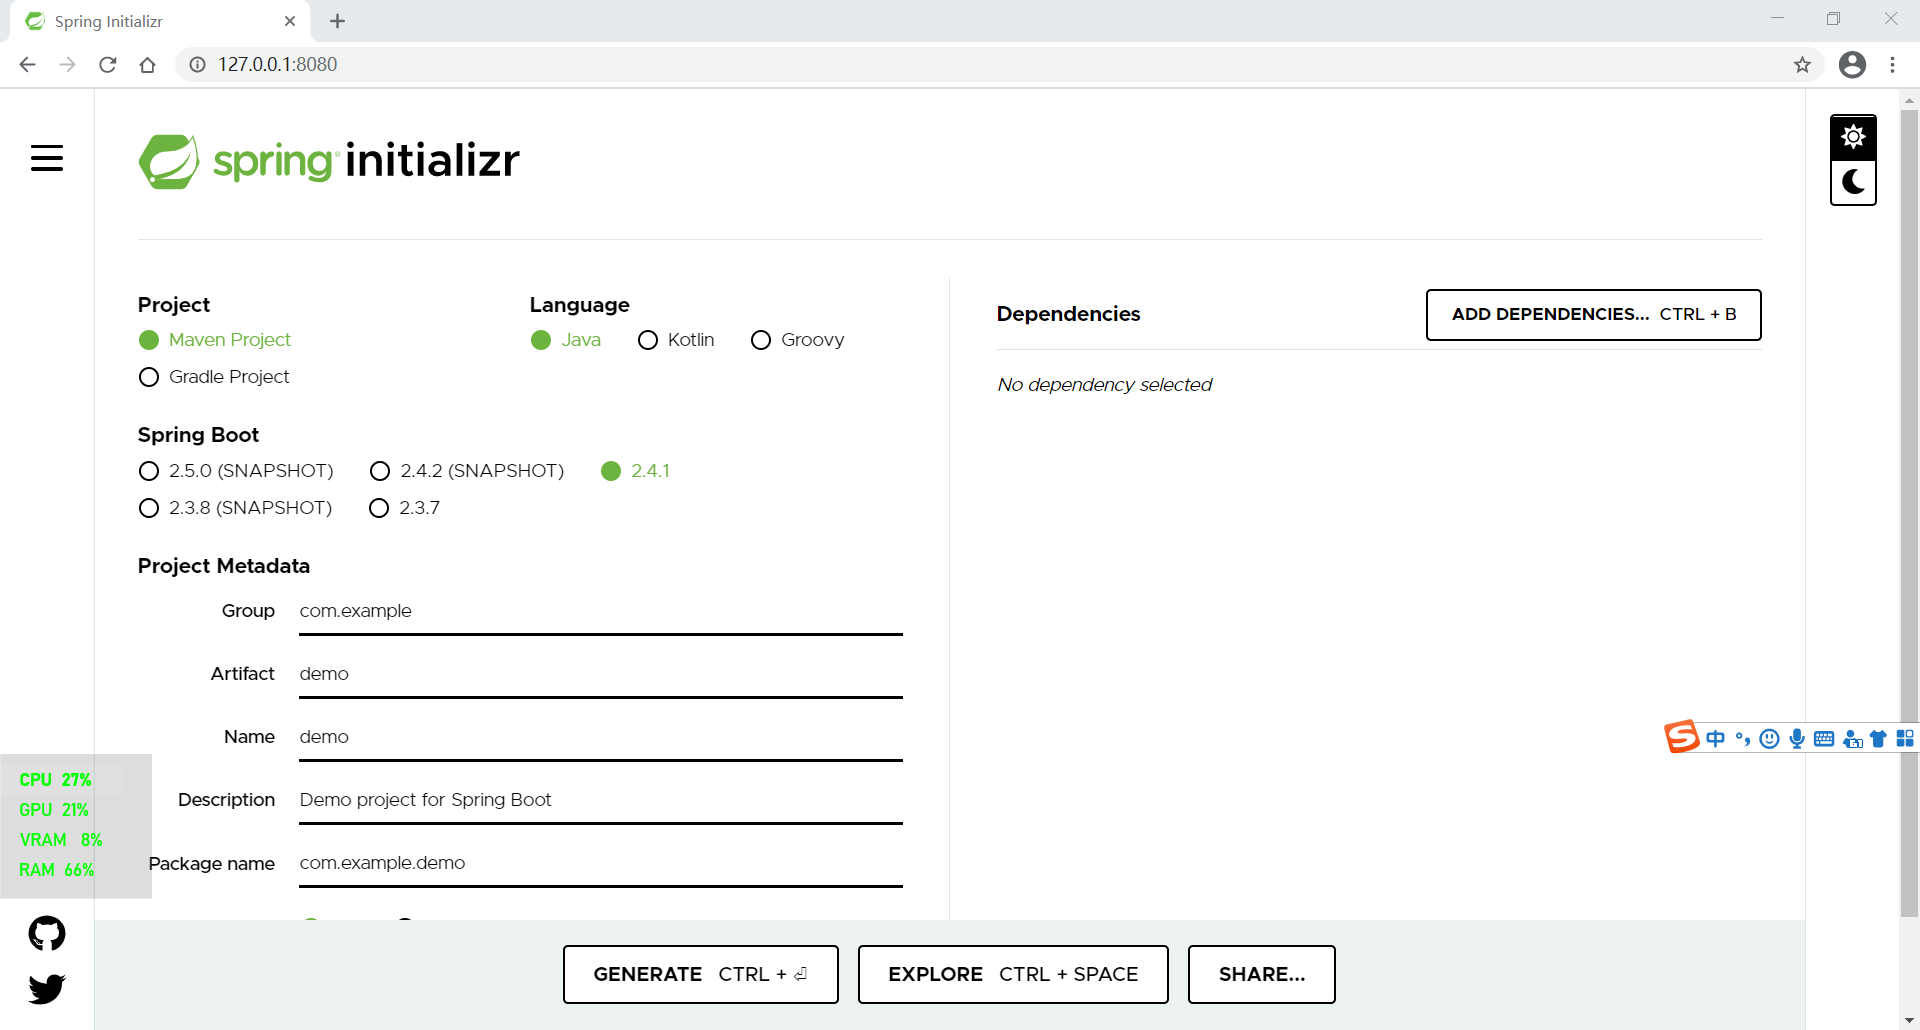Toggle Sogou punctuation mode icon

[1743, 739]
